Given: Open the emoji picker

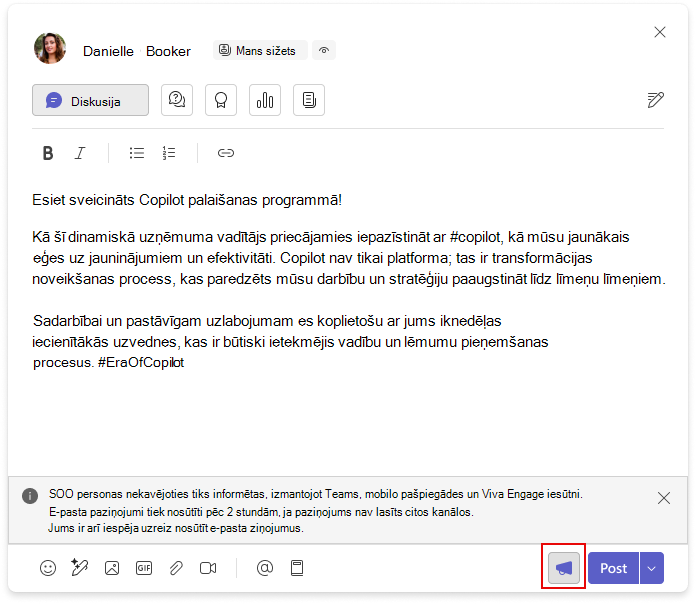Looking at the screenshot, I should click(48, 568).
